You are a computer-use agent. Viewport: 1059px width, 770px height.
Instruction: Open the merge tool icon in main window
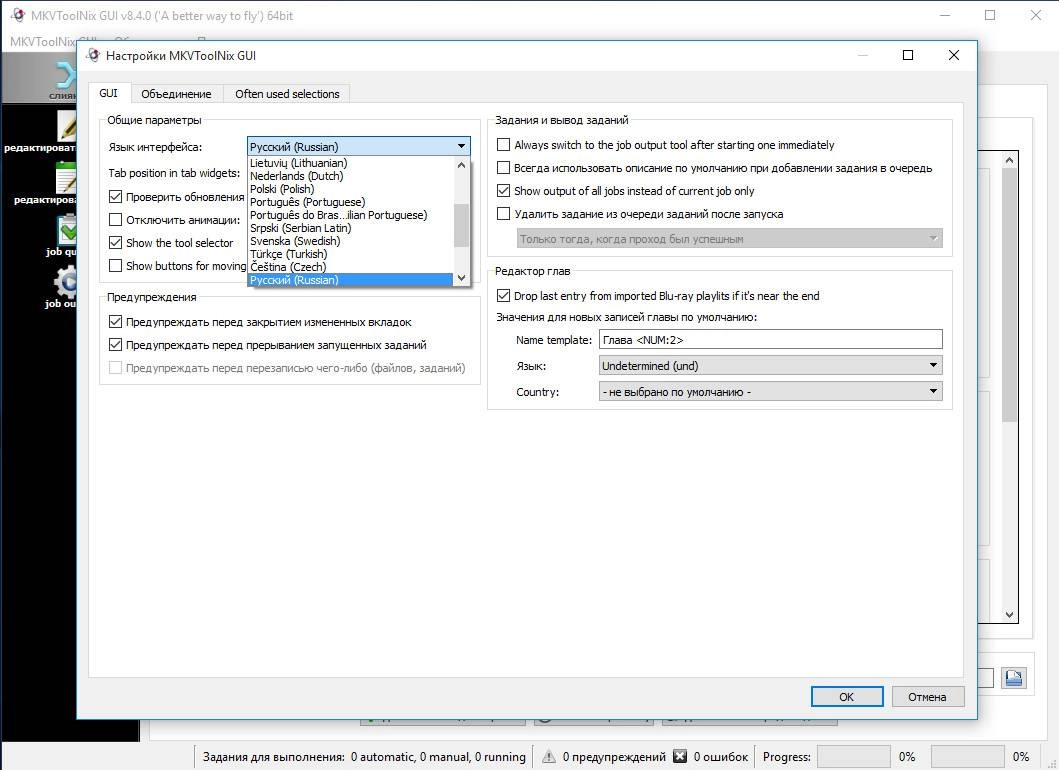(x=66, y=75)
